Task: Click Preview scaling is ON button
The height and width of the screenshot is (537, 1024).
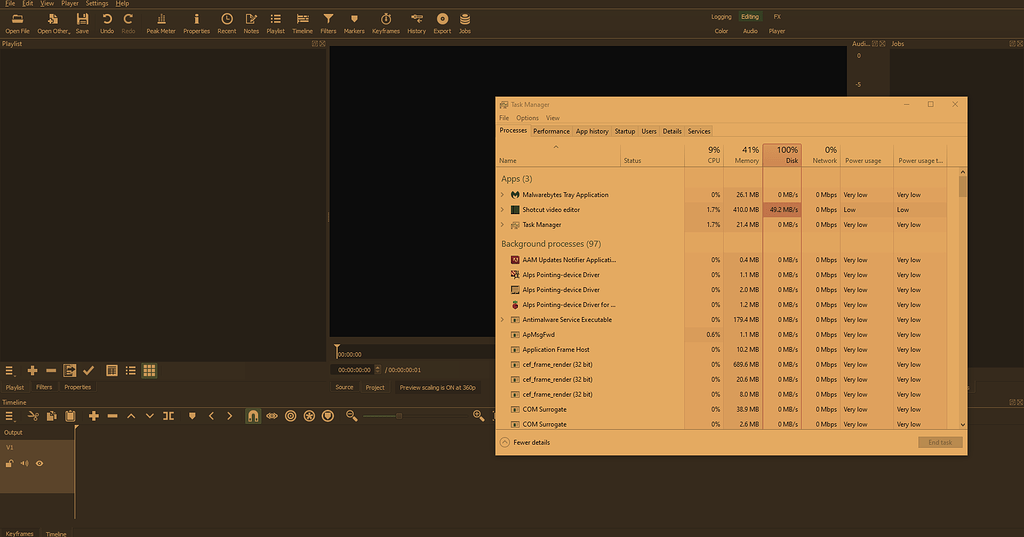Action: tap(438, 387)
